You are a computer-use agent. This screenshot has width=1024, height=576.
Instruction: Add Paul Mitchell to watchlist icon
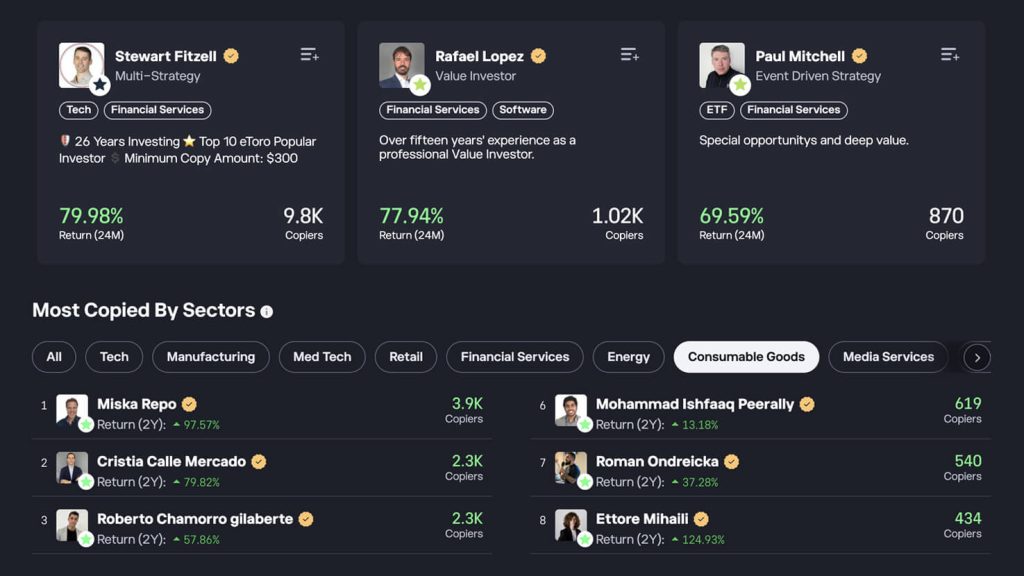pyautogui.click(x=950, y=55)
